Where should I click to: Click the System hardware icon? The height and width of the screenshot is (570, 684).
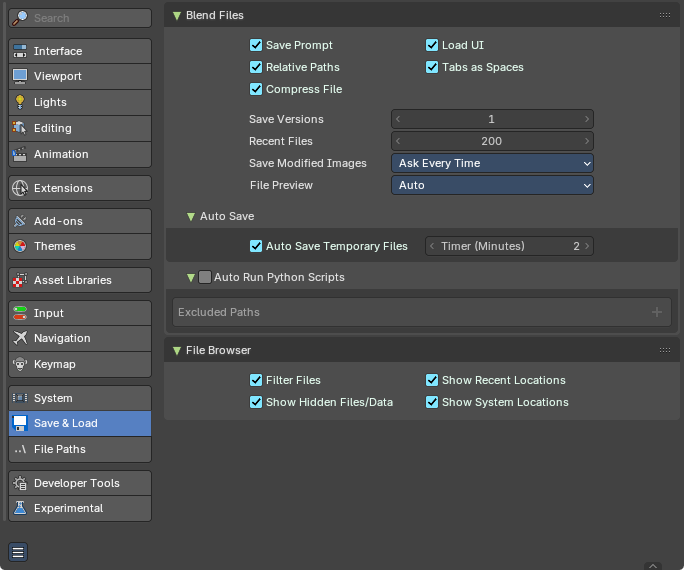point(20,398)
